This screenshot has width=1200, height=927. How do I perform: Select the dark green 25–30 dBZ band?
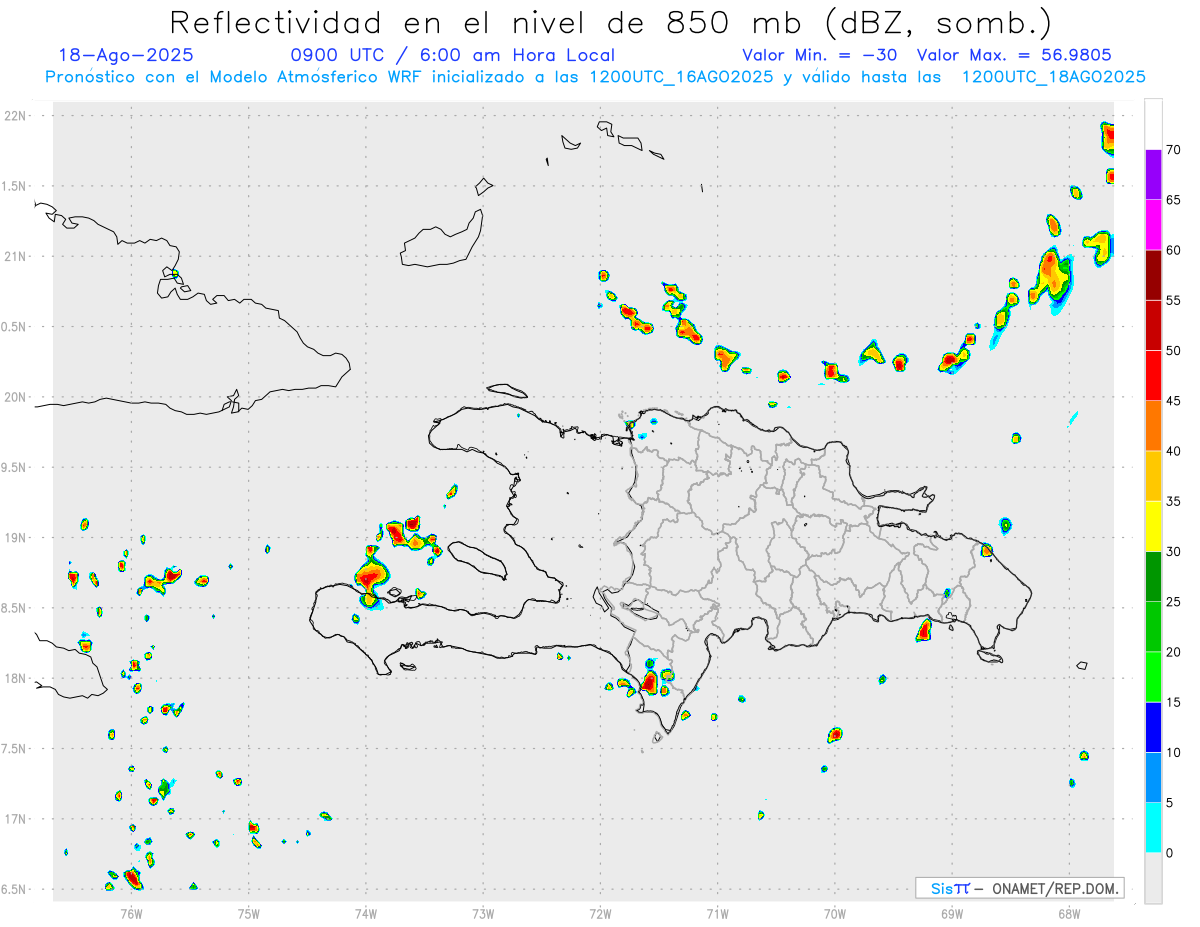tap(1153, 576)
